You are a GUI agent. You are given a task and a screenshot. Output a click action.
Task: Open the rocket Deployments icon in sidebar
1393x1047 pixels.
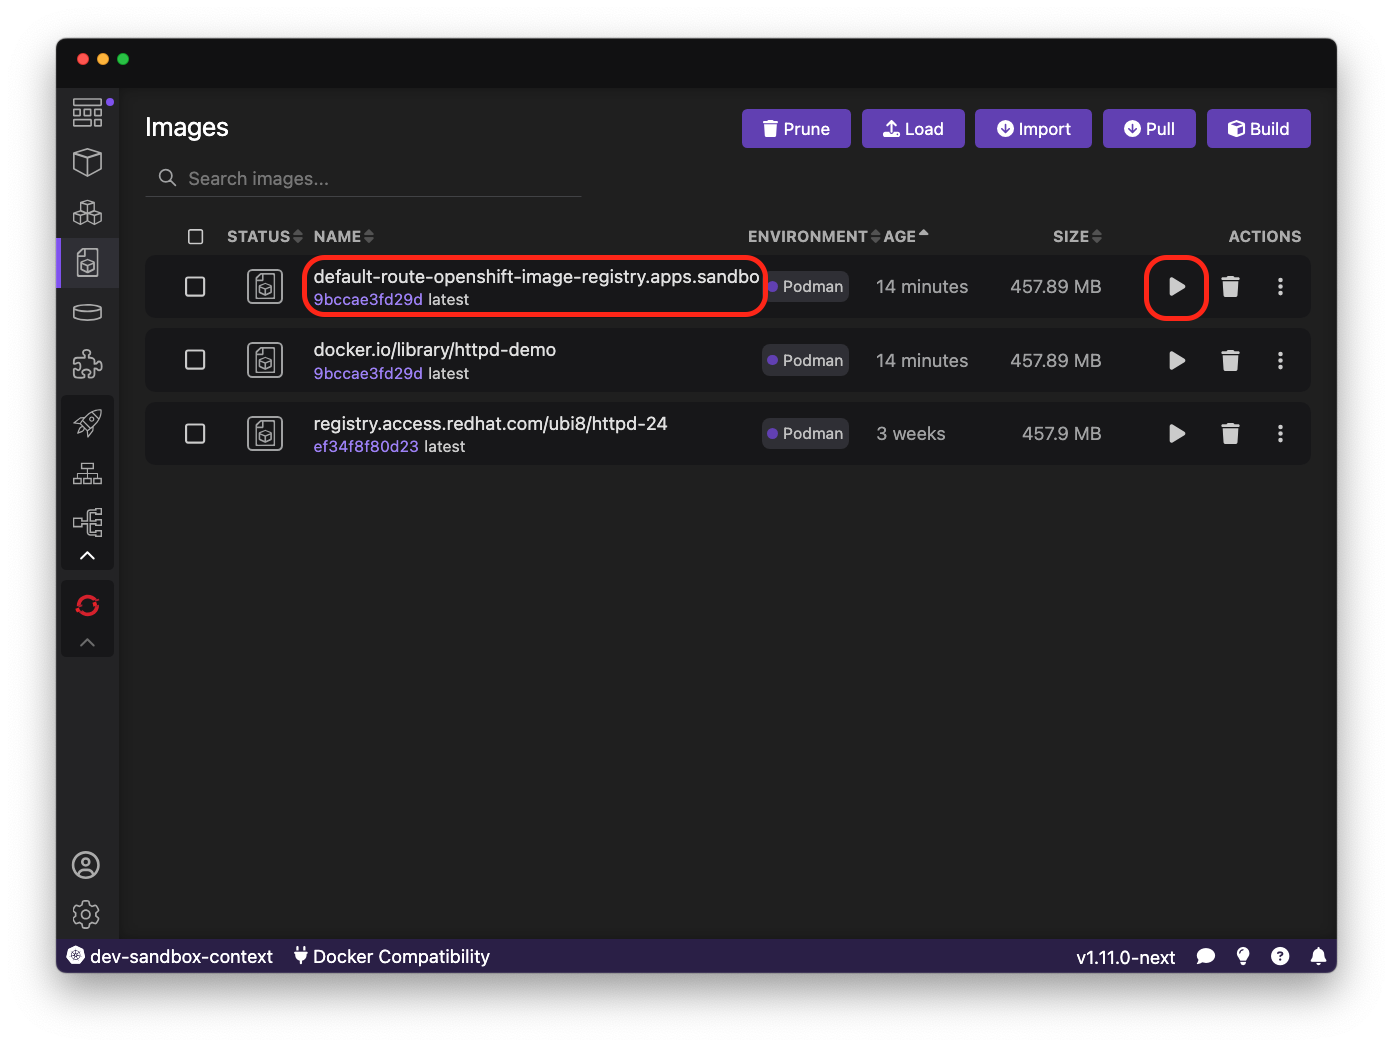(87, 423)
